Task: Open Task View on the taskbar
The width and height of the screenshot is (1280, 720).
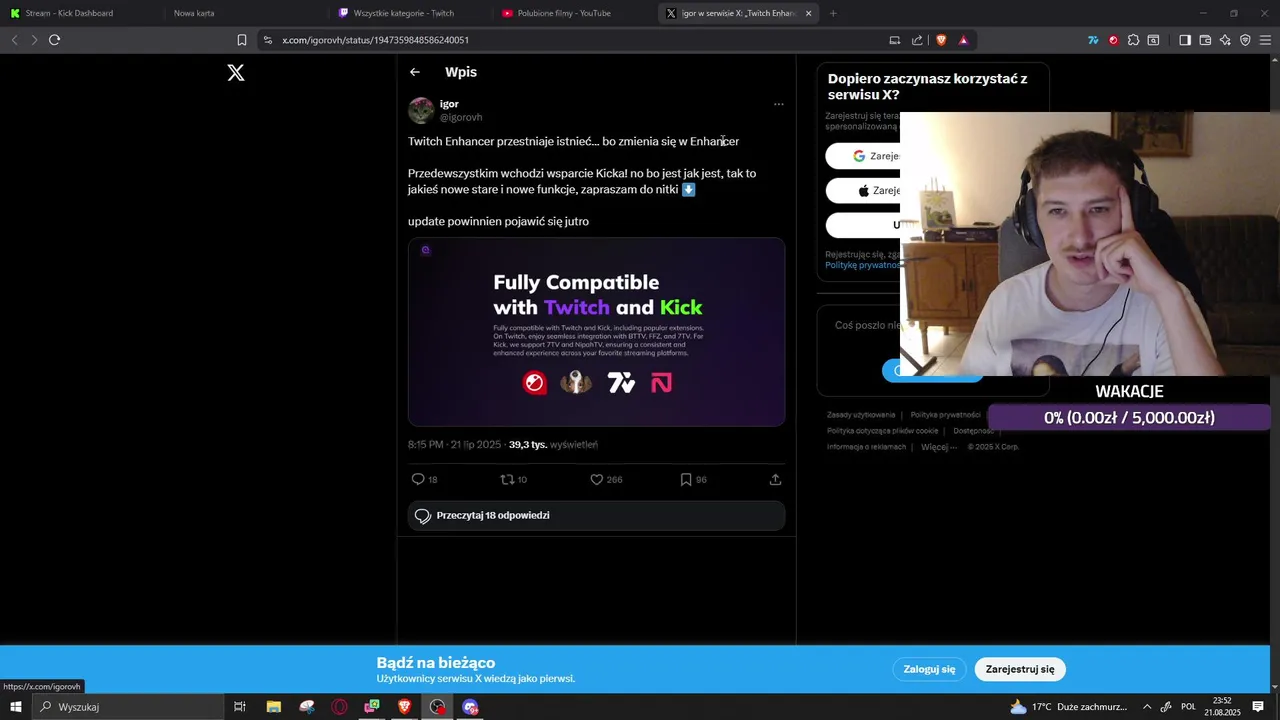Action: tap(240, 707)
